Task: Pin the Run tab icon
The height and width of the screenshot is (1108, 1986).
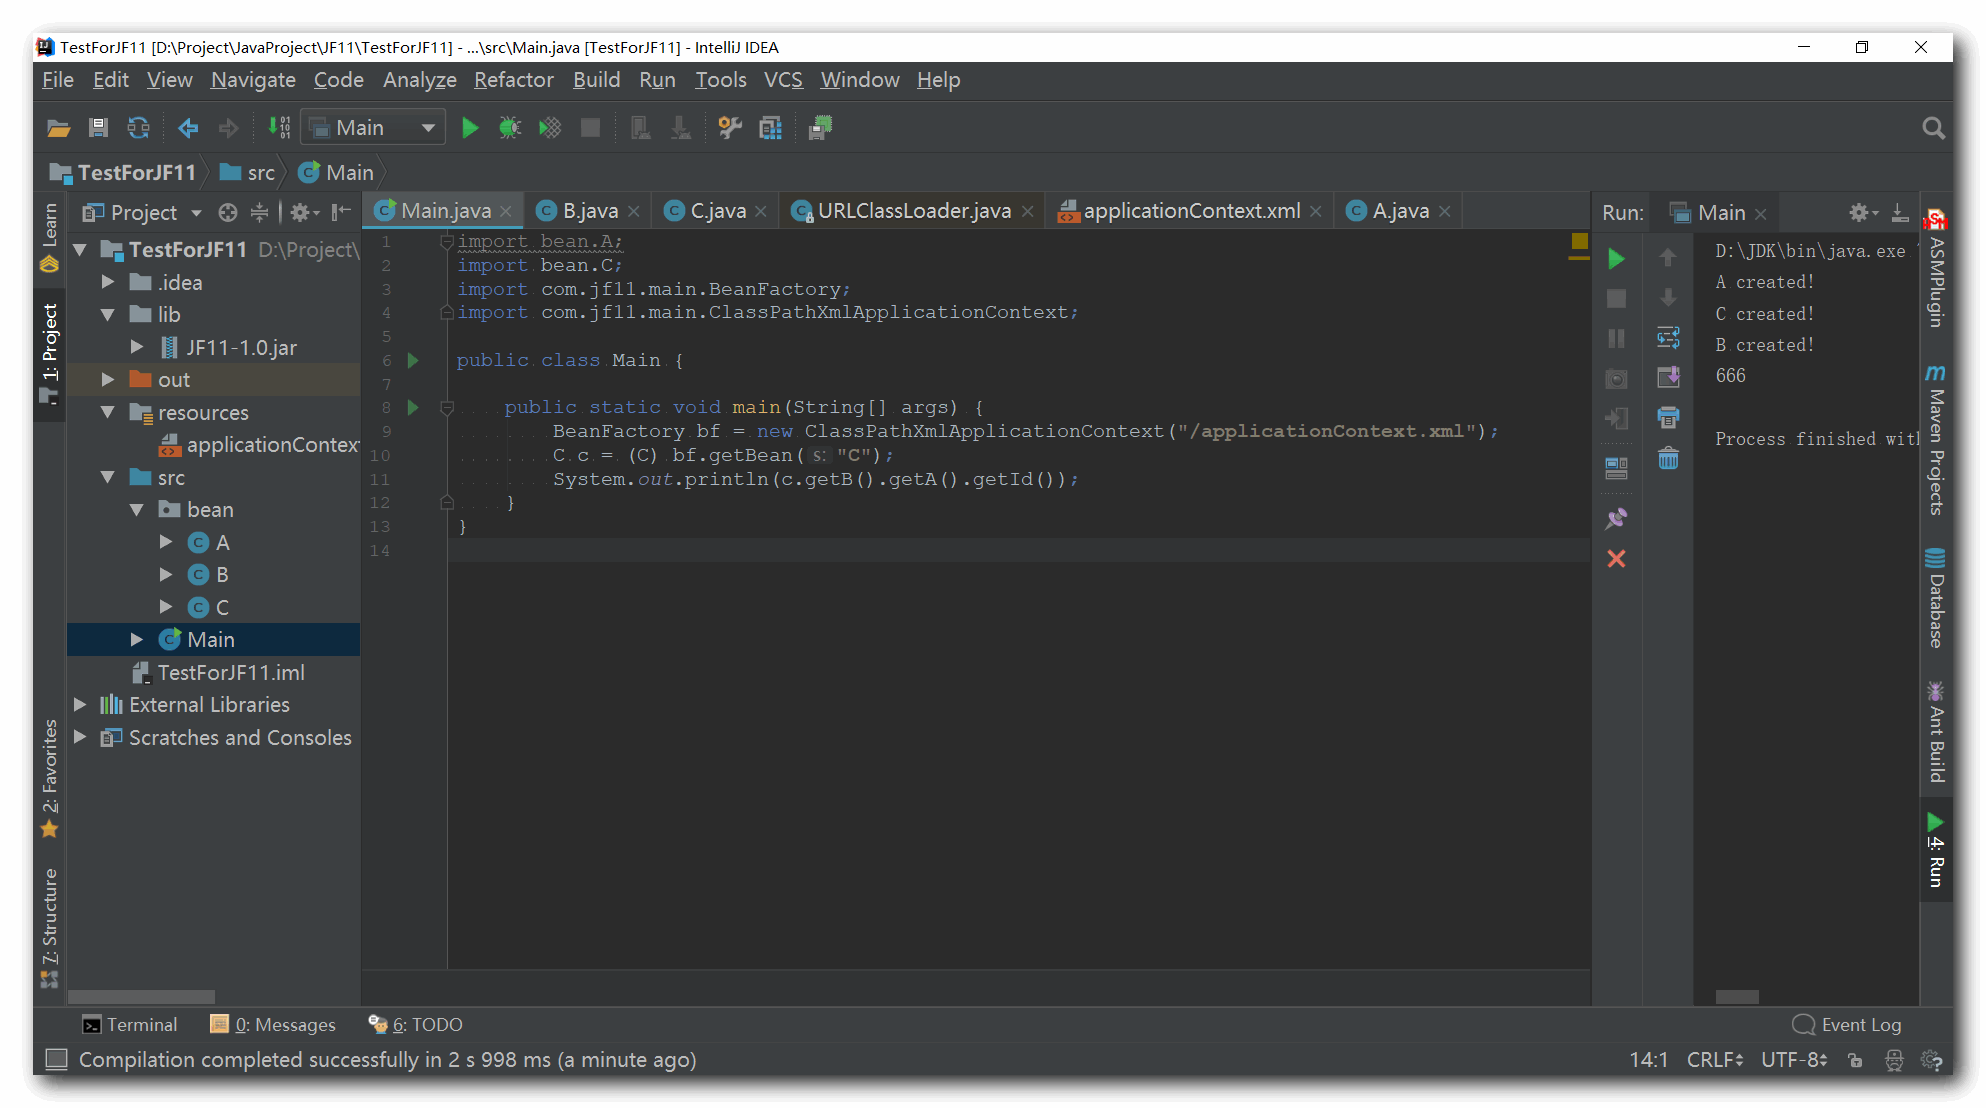Action: [x=1616, y=518]
